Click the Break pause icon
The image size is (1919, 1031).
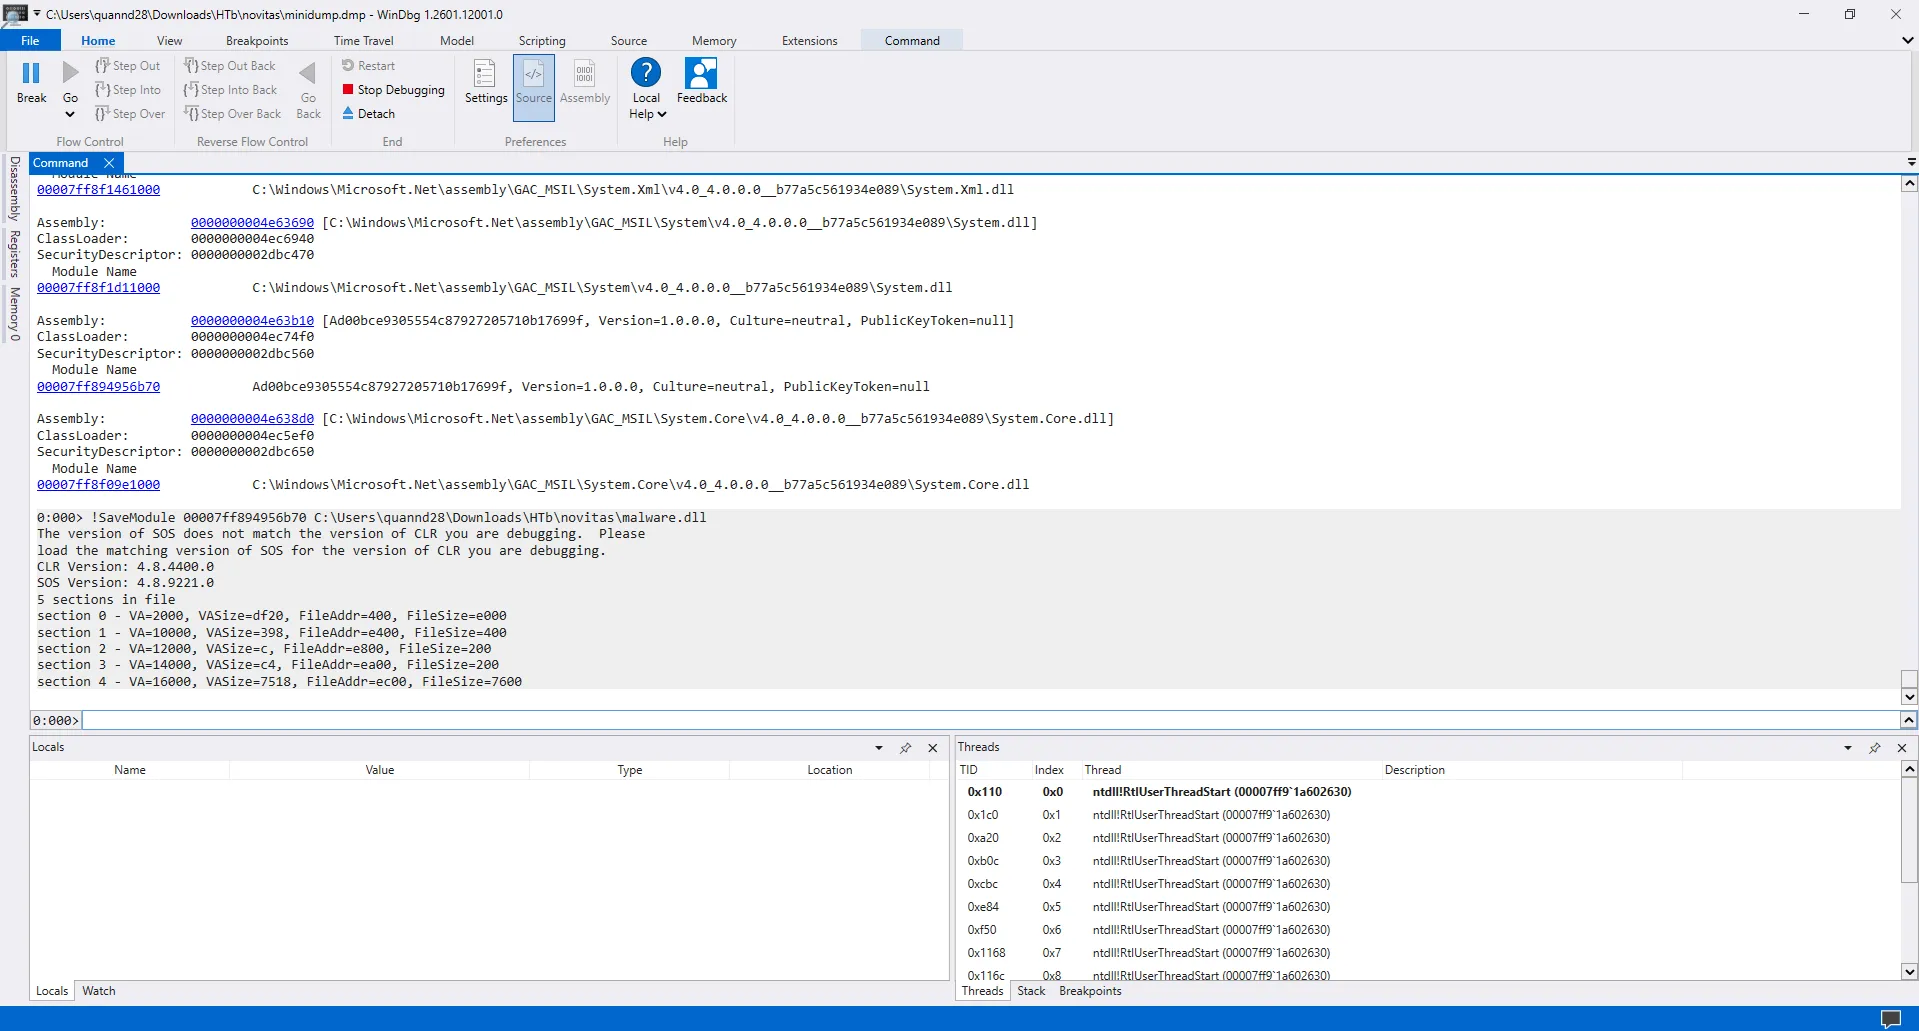click(31, 73)
